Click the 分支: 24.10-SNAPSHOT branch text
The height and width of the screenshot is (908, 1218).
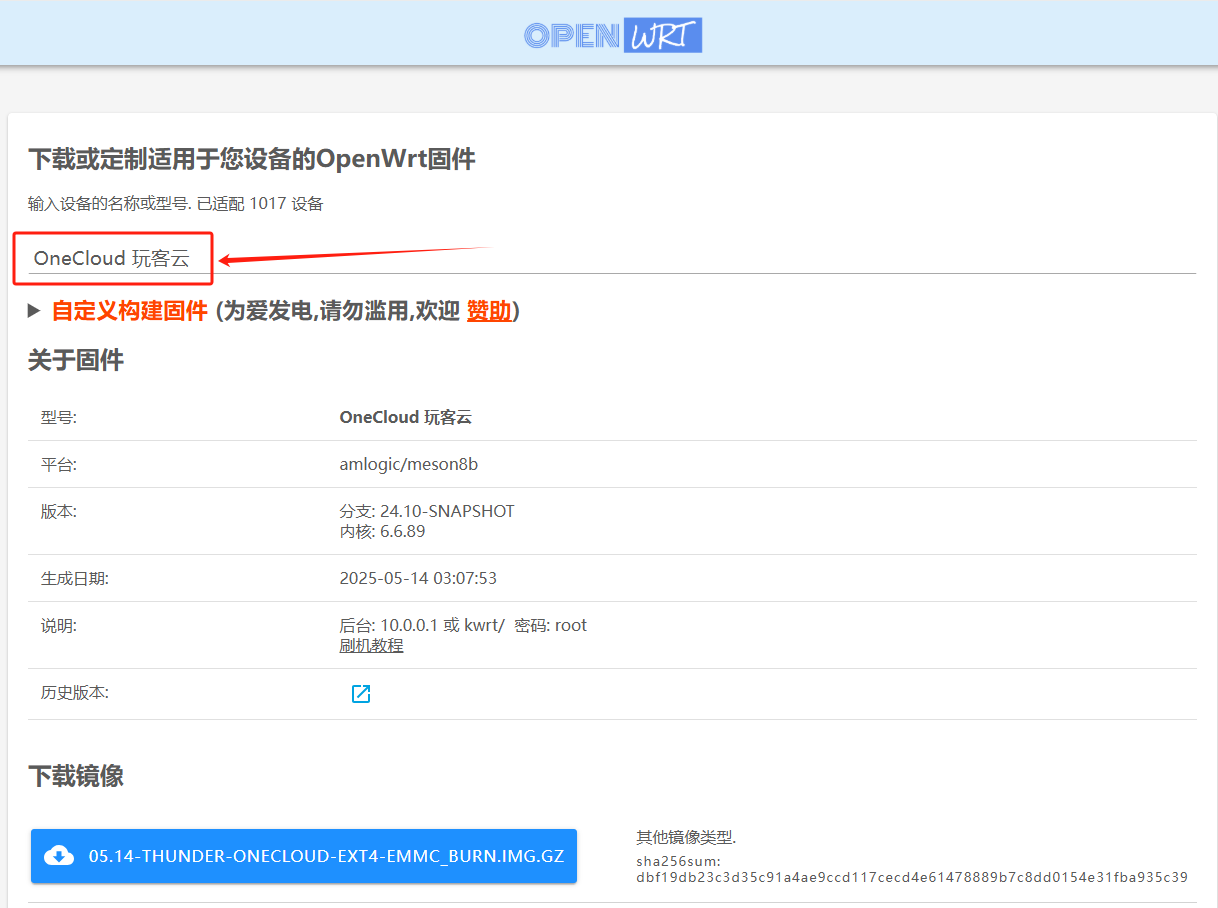(427, 511)
